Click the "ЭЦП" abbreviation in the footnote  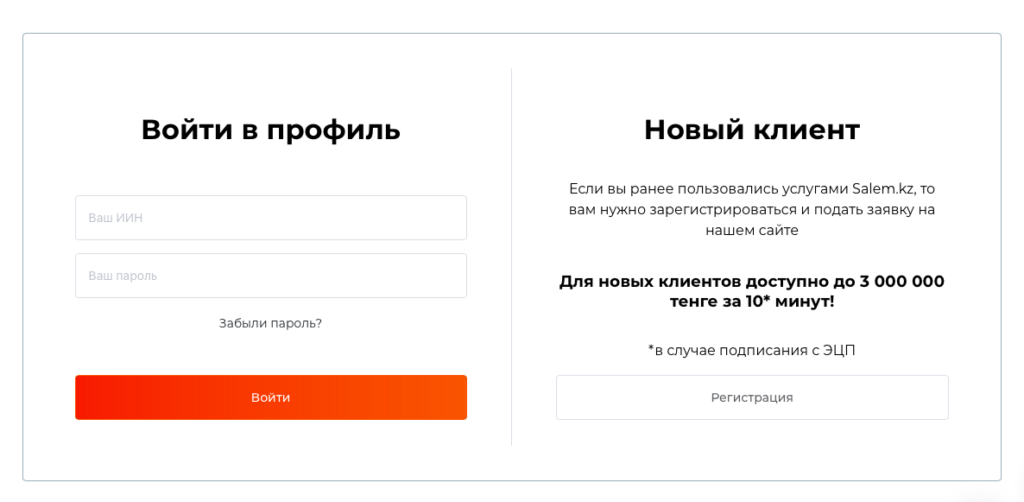[838, 350]
